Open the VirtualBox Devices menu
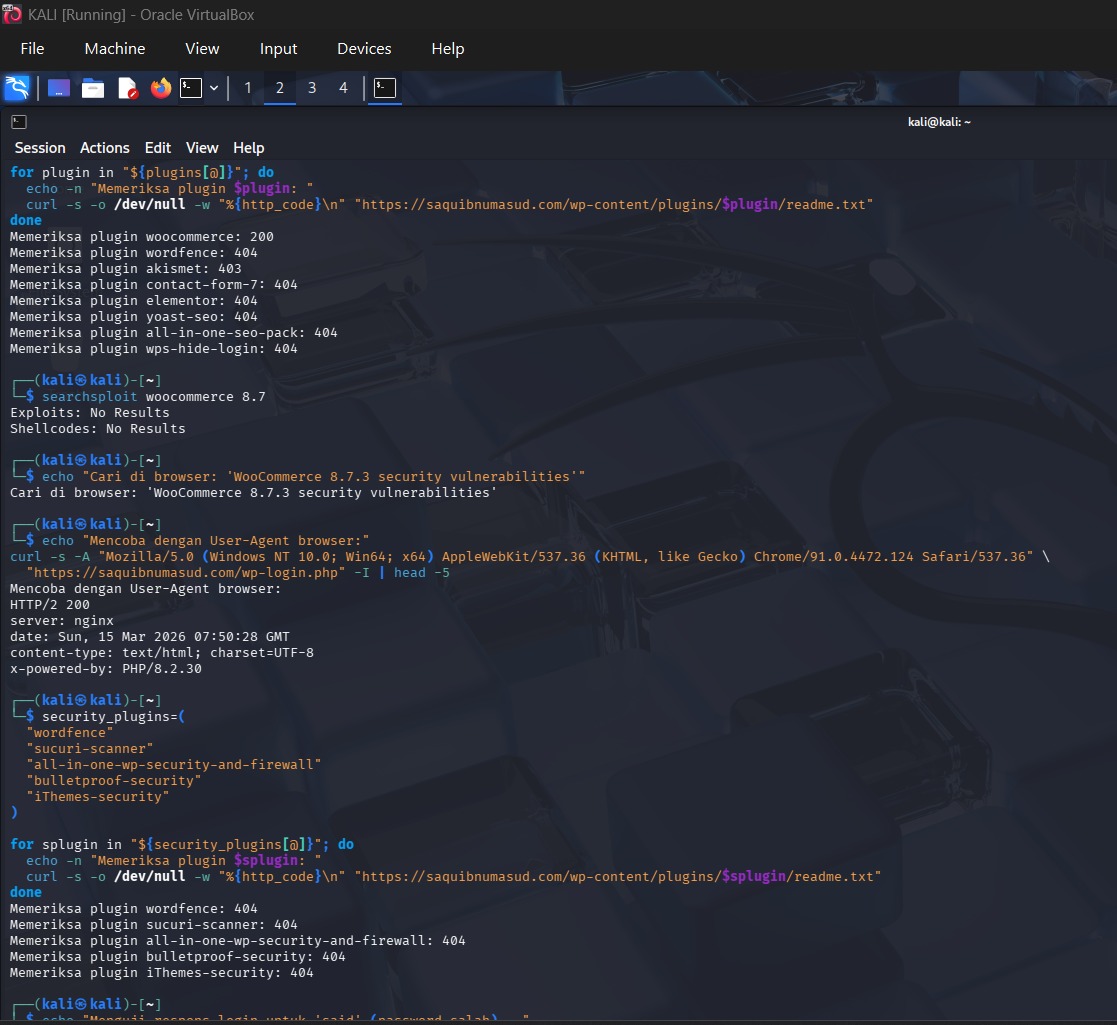1117x1025 pixels. click(364, 48)
